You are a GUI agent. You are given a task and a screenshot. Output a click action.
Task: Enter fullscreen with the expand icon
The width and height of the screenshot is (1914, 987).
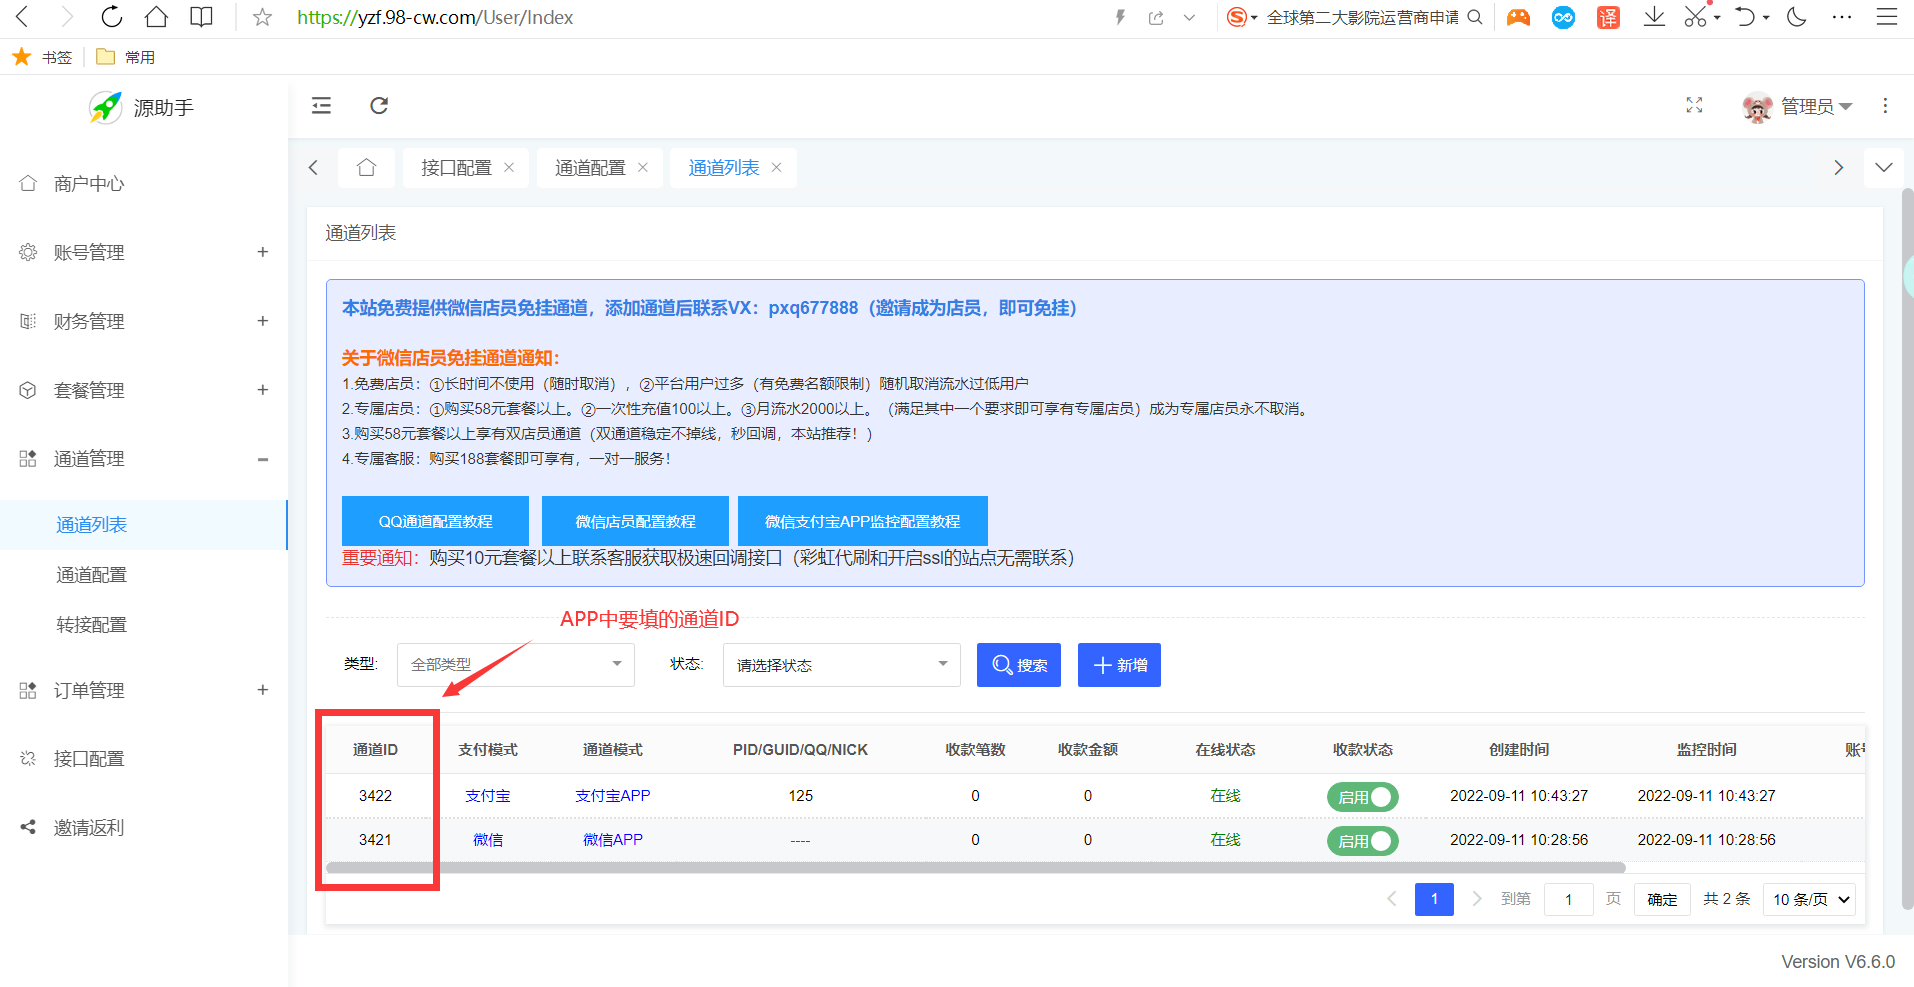point(1694,105)
